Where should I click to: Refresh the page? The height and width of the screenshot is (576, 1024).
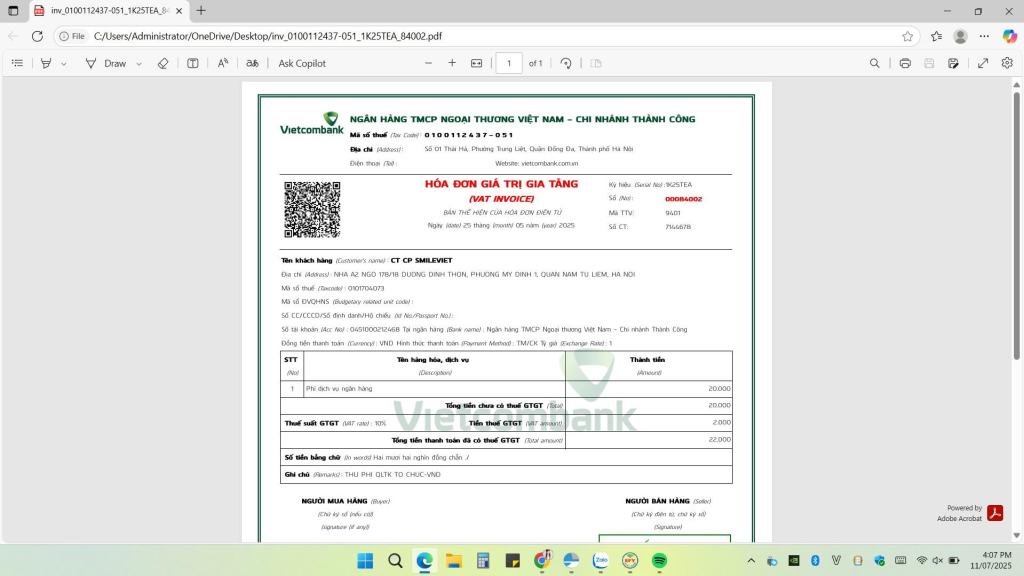pyautogui.click(x=37, y=36)
